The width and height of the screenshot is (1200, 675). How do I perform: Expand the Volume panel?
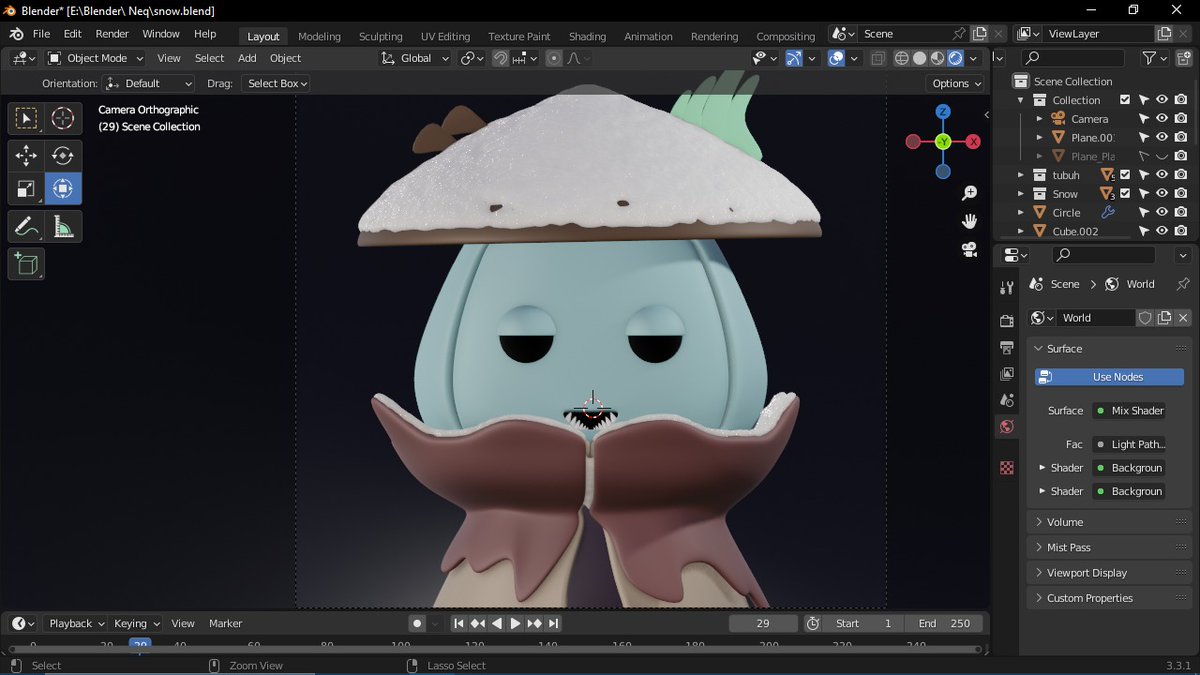(x=1110, y=522)
